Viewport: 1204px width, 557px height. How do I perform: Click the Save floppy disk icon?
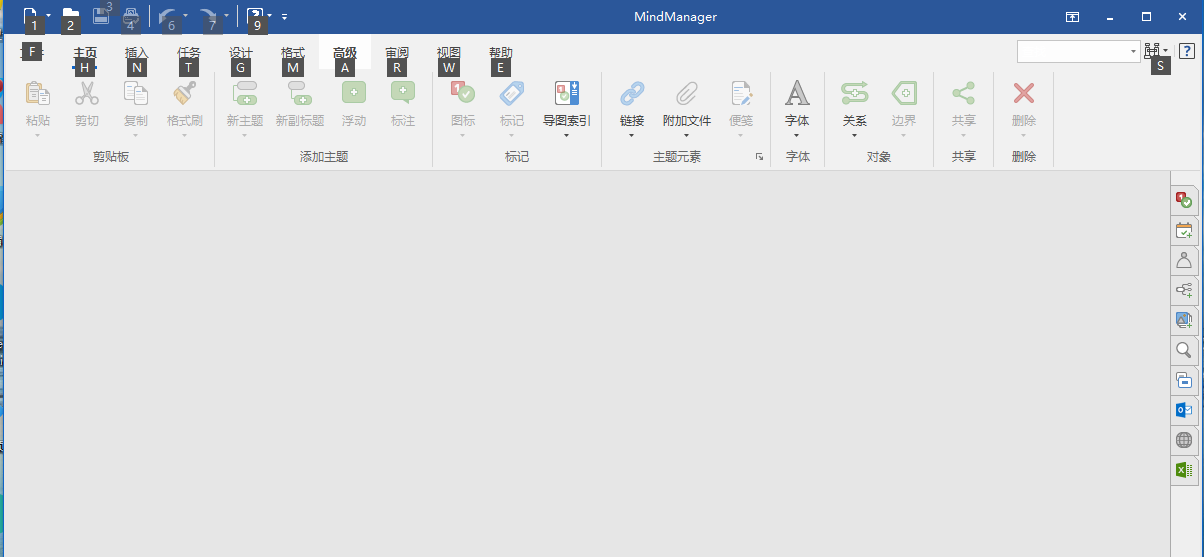pos(101,16)
